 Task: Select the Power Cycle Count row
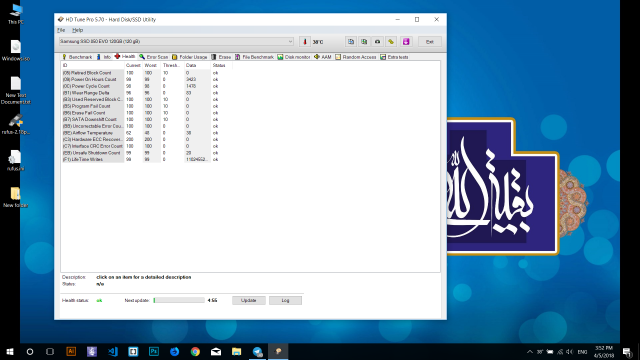click(141, 86)
